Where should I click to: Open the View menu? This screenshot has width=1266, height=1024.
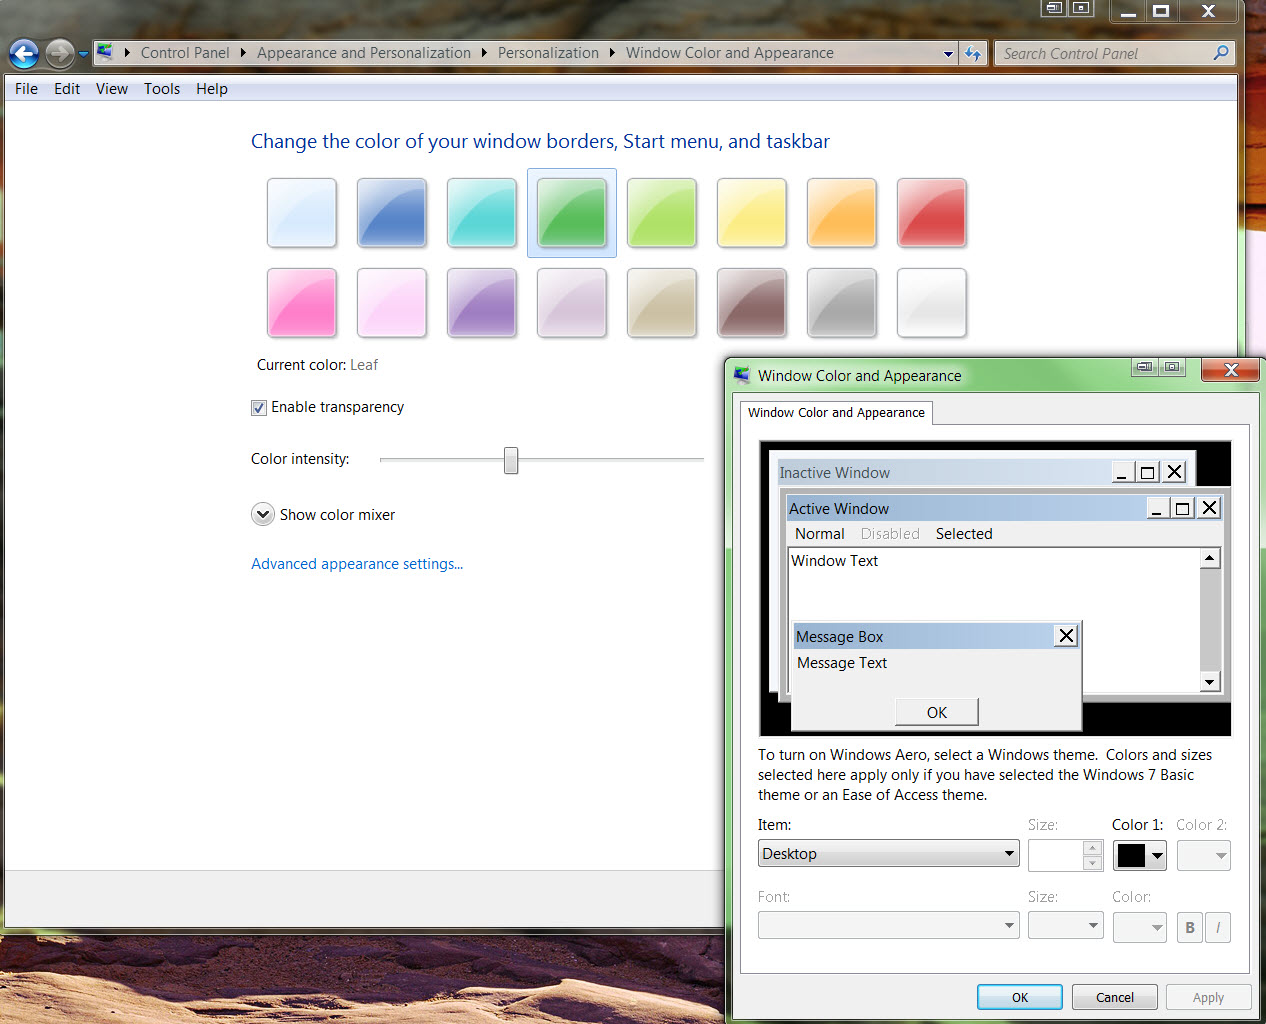point(112,89)
